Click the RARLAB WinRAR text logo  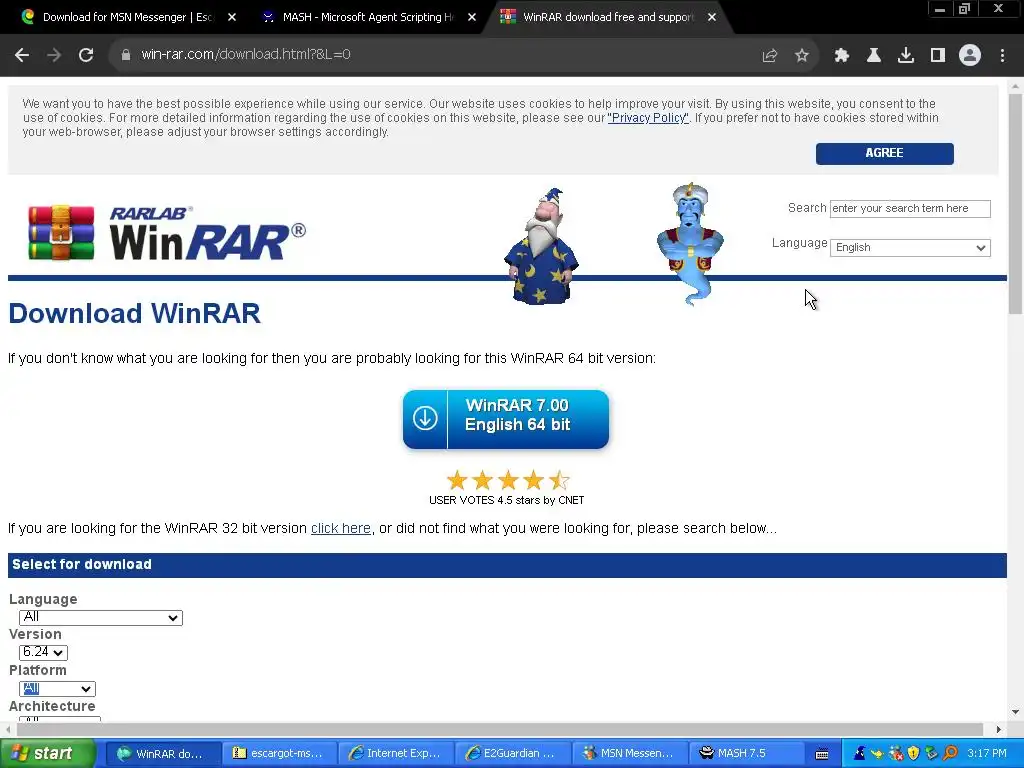click(207, 233)
